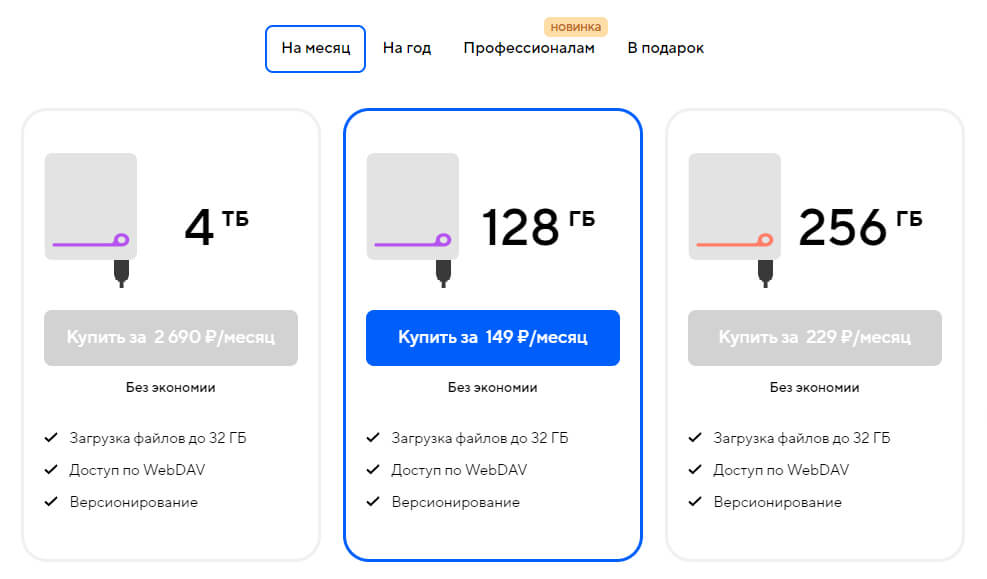This screenshot has width=987, height=579.
Task: Click Купить за 2 690 ₽/месяц button
Action: (x=170, y=338)
